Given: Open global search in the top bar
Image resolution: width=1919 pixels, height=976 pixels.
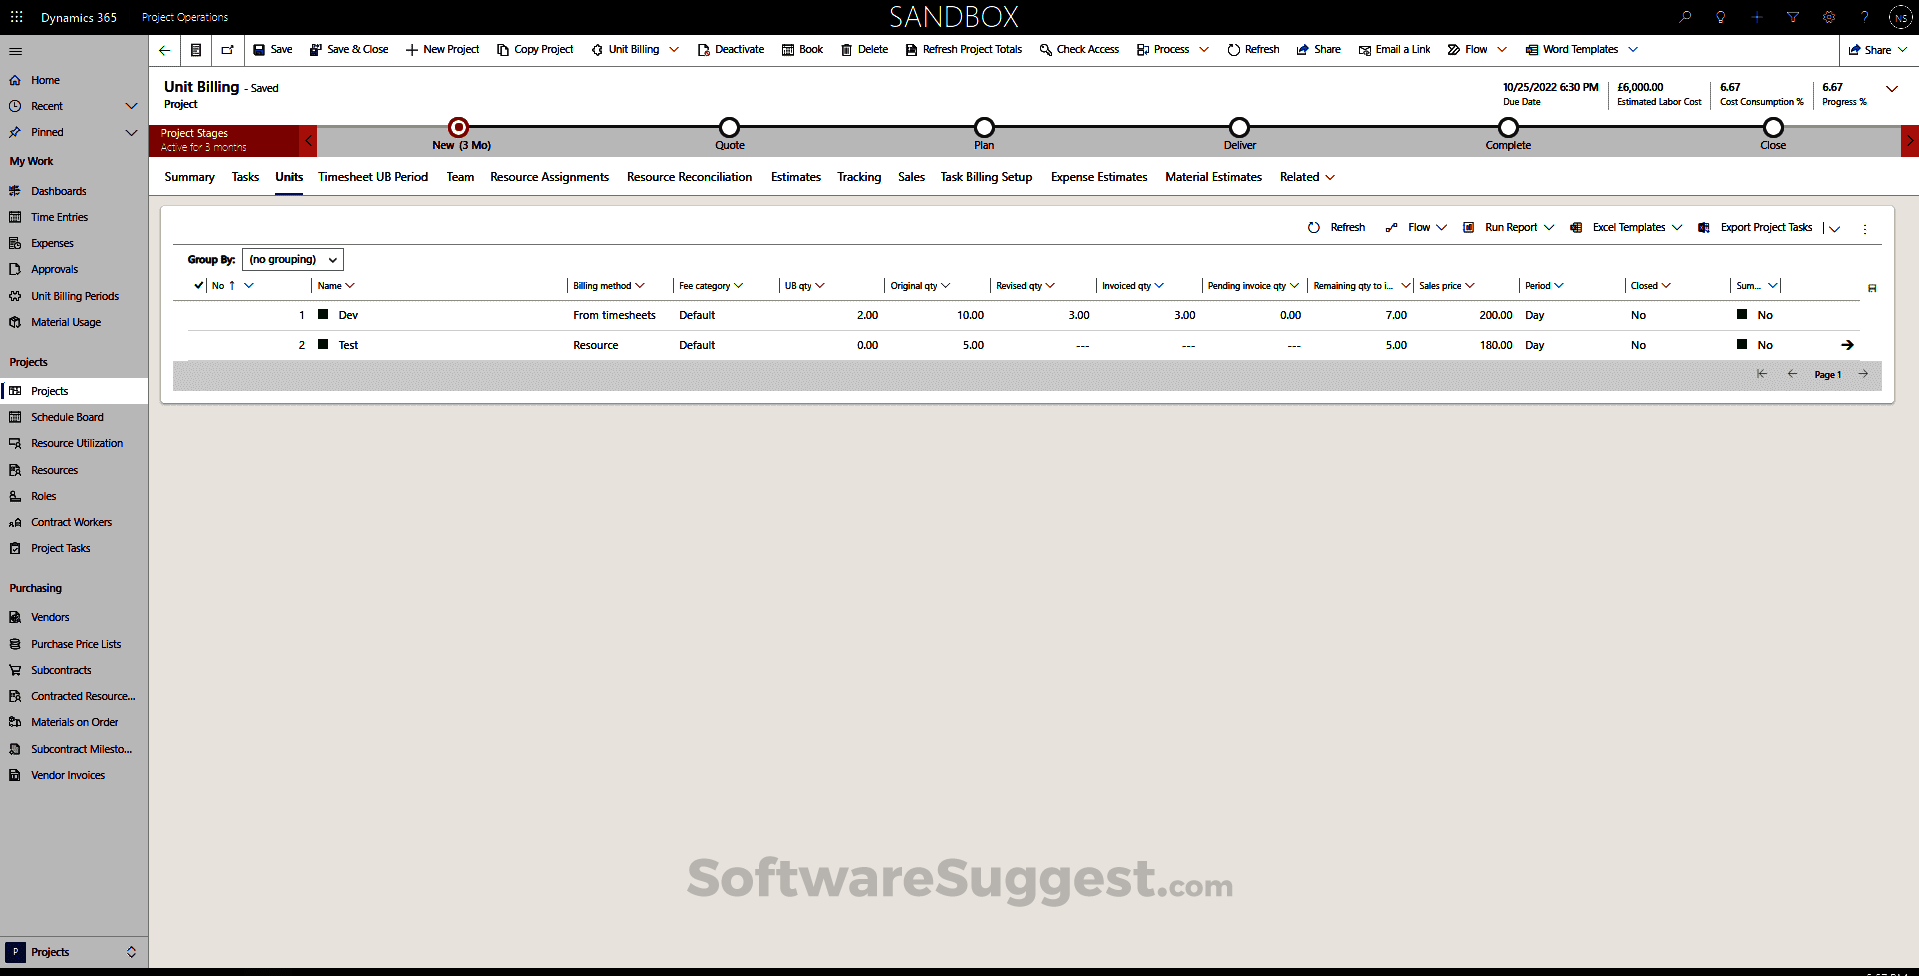Looking at the screenshot, I should (x=1685, y=17).
